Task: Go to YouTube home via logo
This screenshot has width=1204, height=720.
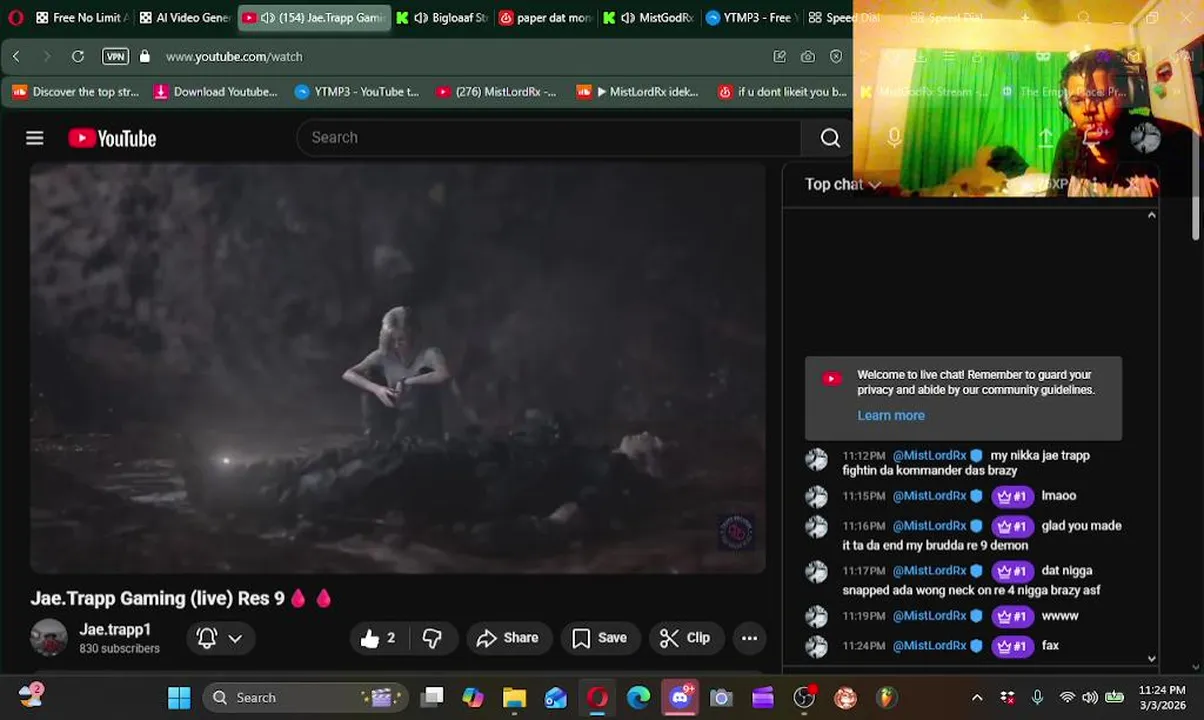Action: pos(112,138)
